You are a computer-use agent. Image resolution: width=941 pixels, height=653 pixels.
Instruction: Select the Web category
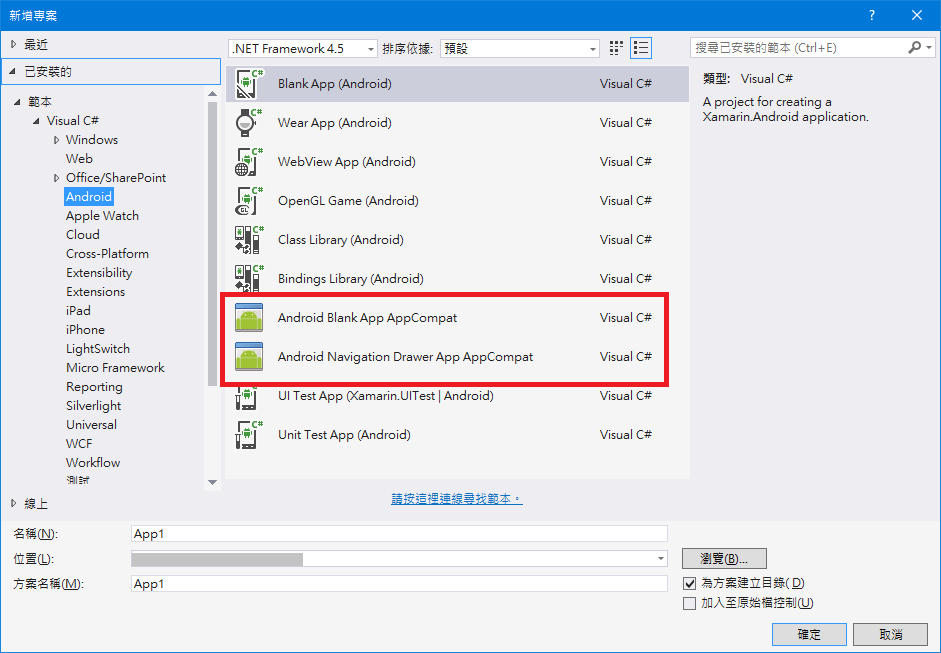tap(79, 158)
